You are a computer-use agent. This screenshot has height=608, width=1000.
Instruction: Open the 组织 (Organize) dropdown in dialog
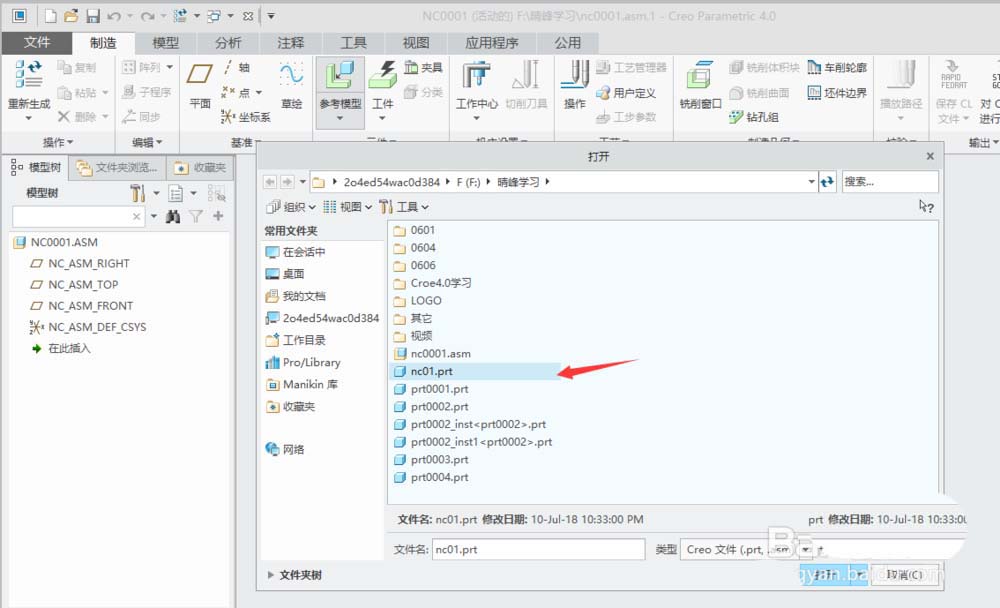[x=291, y=207]
